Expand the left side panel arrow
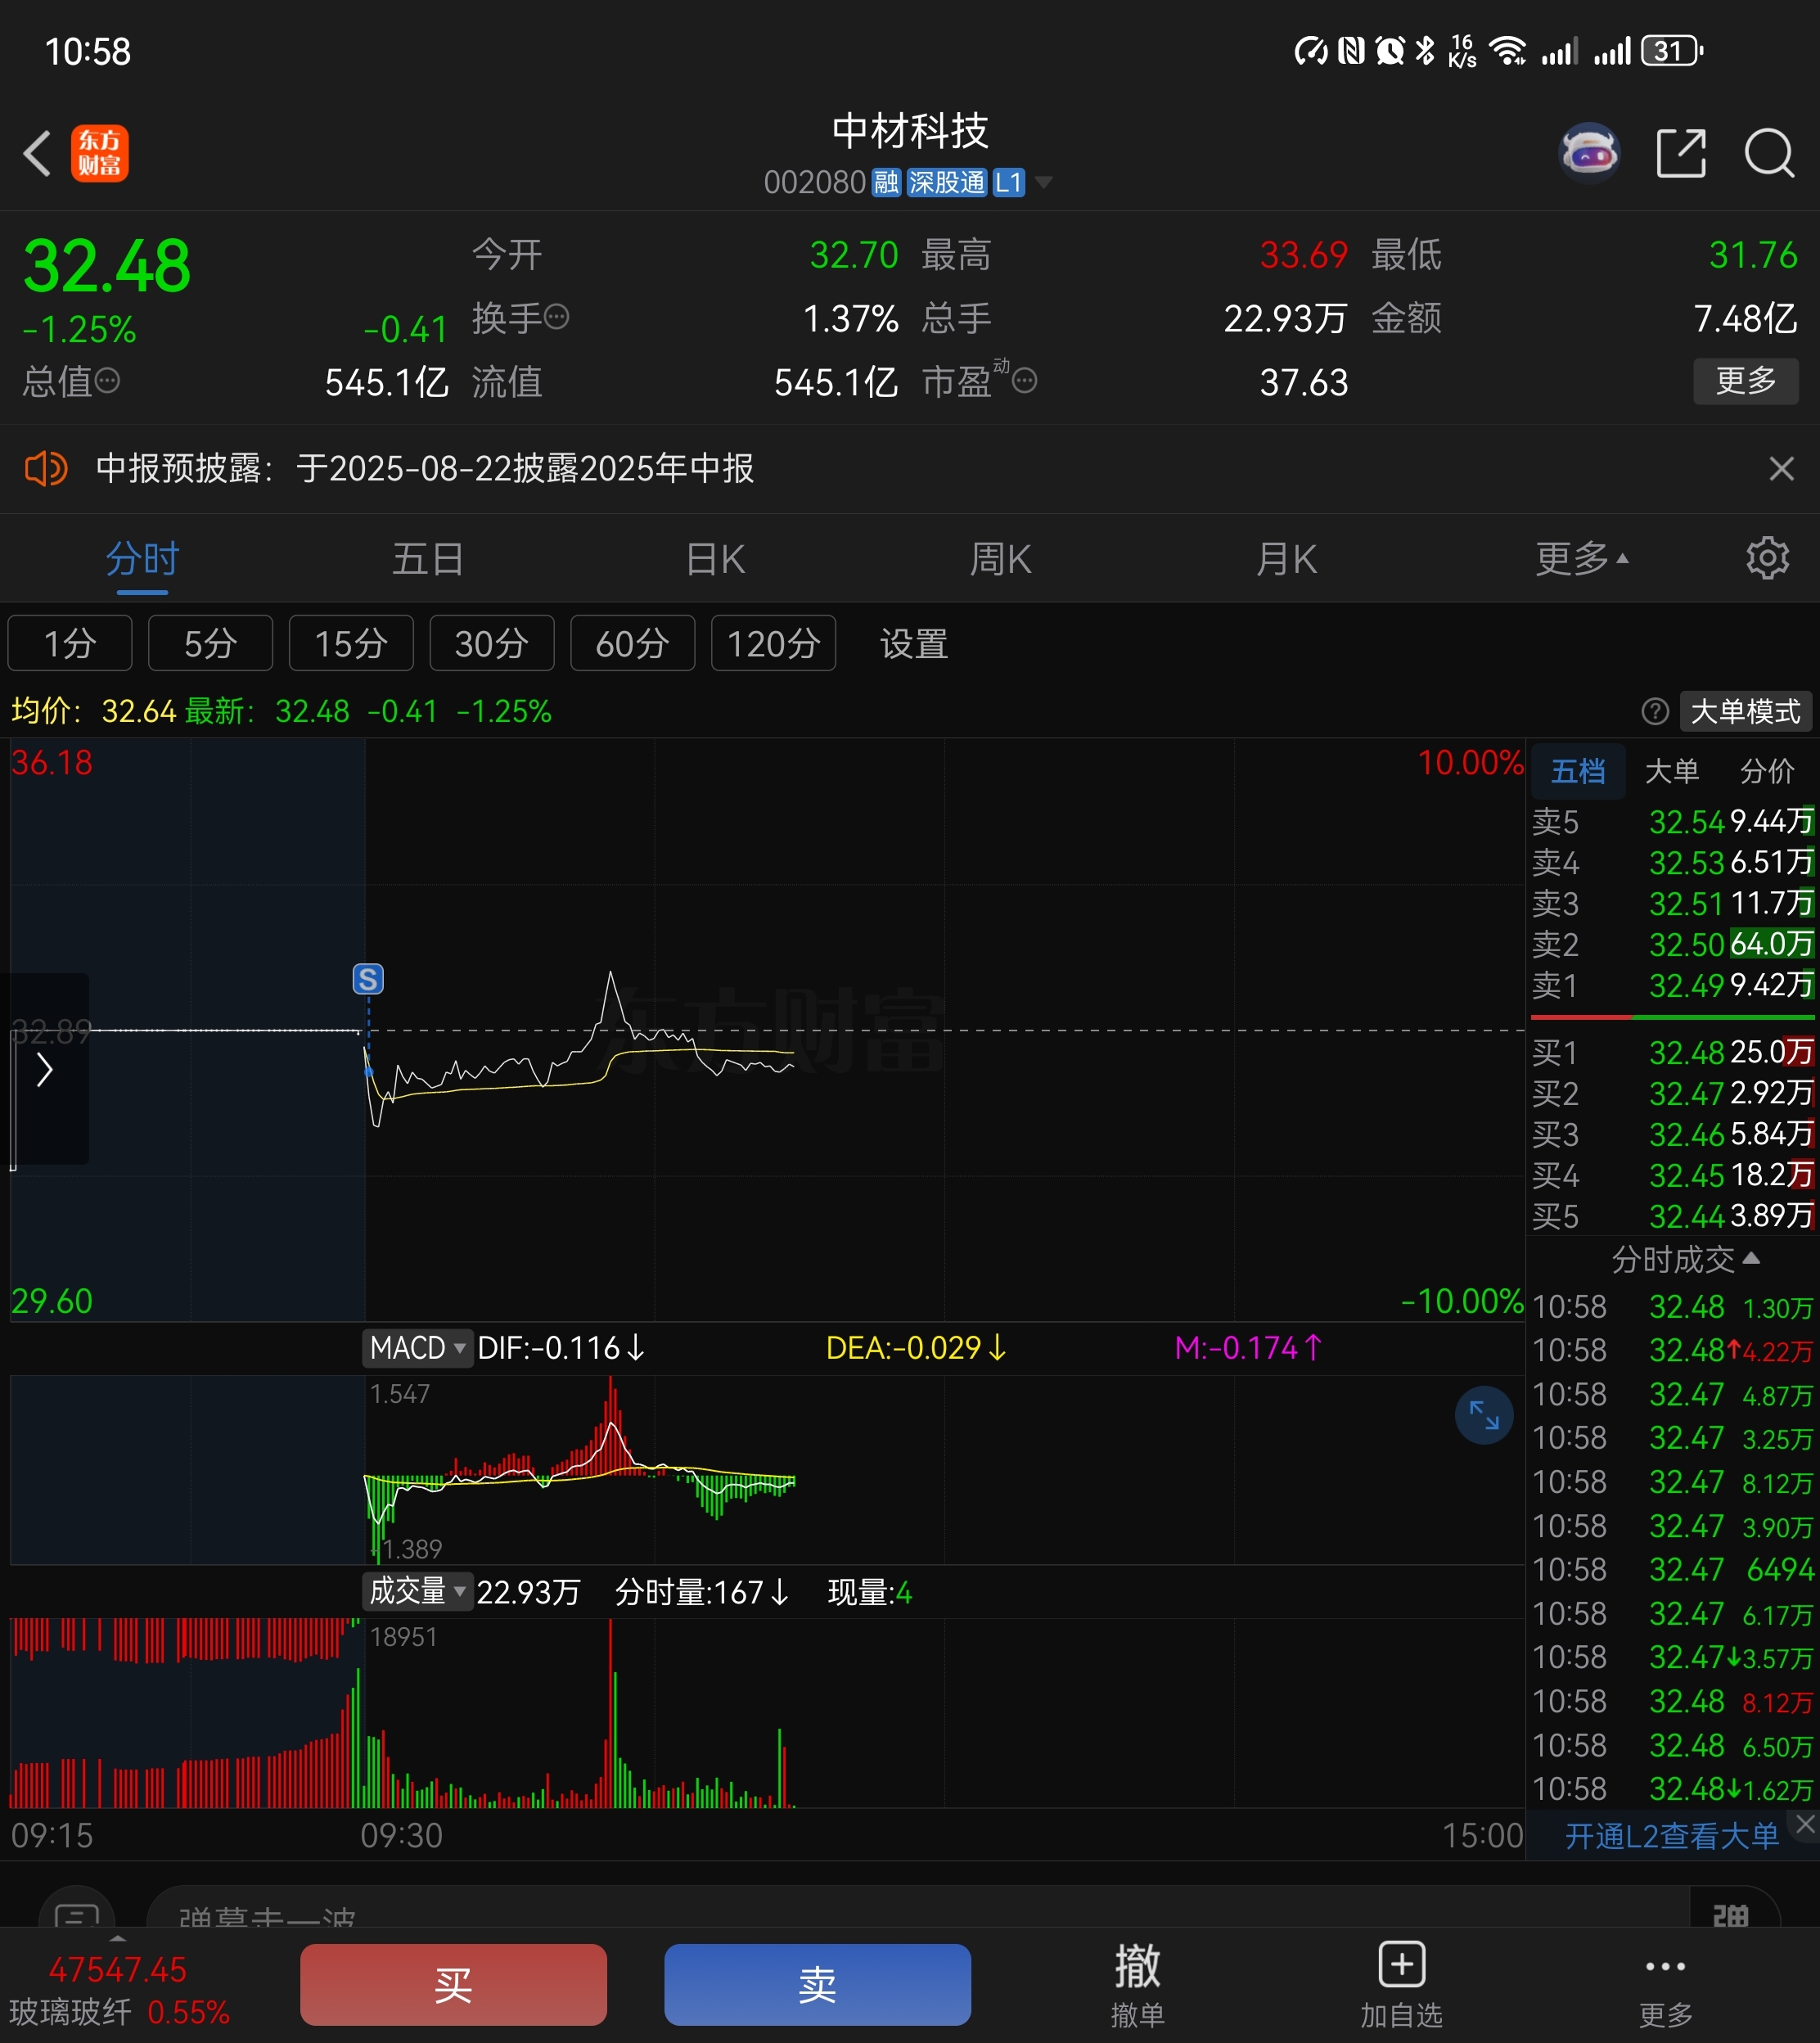This screenshot has width=1820, height=2043. point(45,1069)
